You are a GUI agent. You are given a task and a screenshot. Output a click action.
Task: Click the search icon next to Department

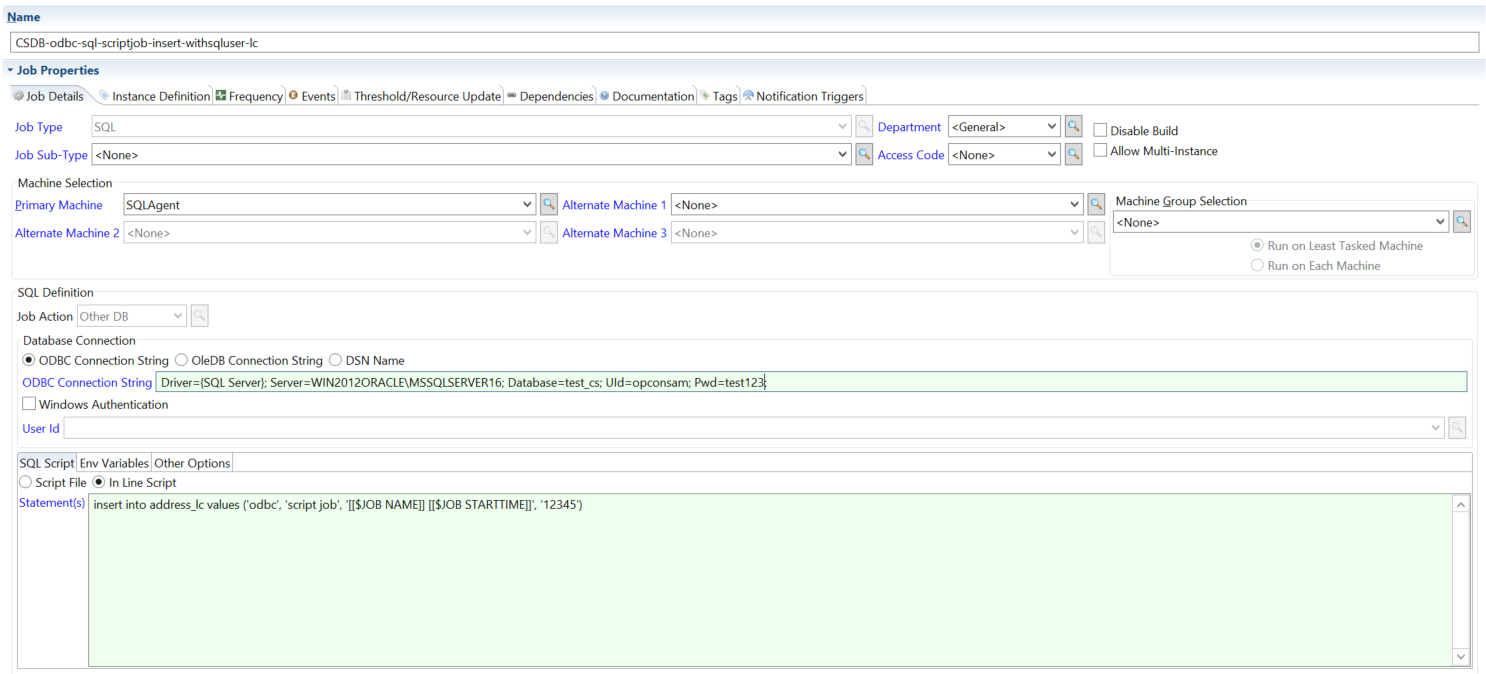[1073, 127]
